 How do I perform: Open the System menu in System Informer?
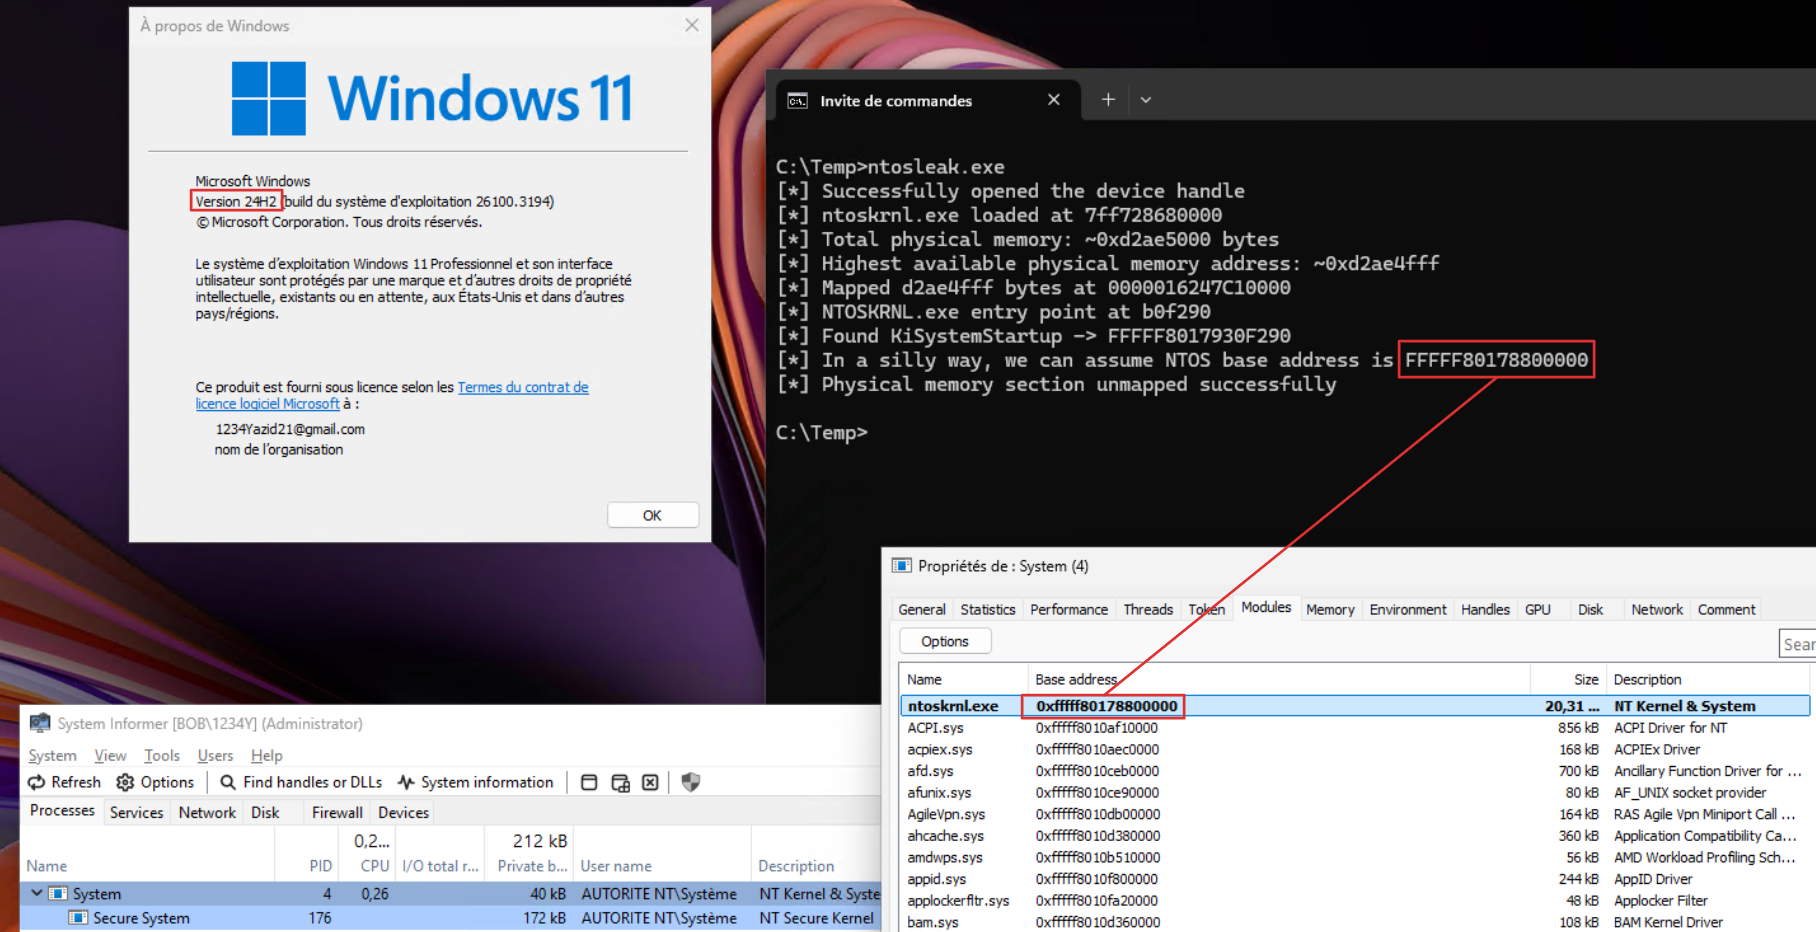point(52,755)
